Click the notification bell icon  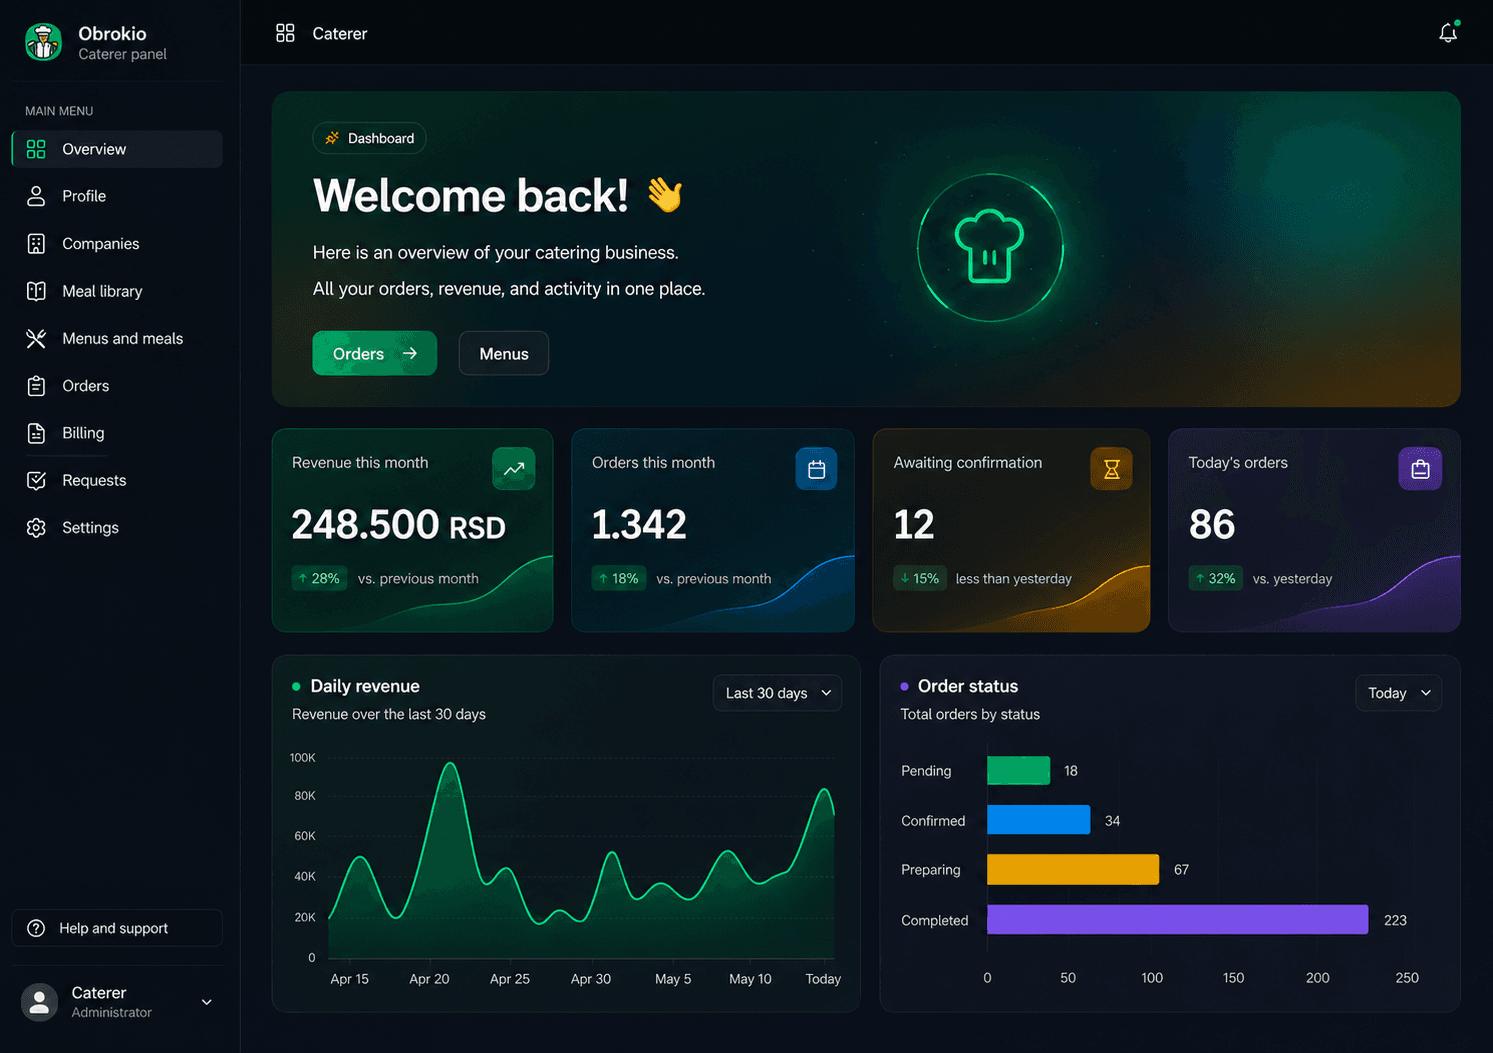(x=1447, y=33)
